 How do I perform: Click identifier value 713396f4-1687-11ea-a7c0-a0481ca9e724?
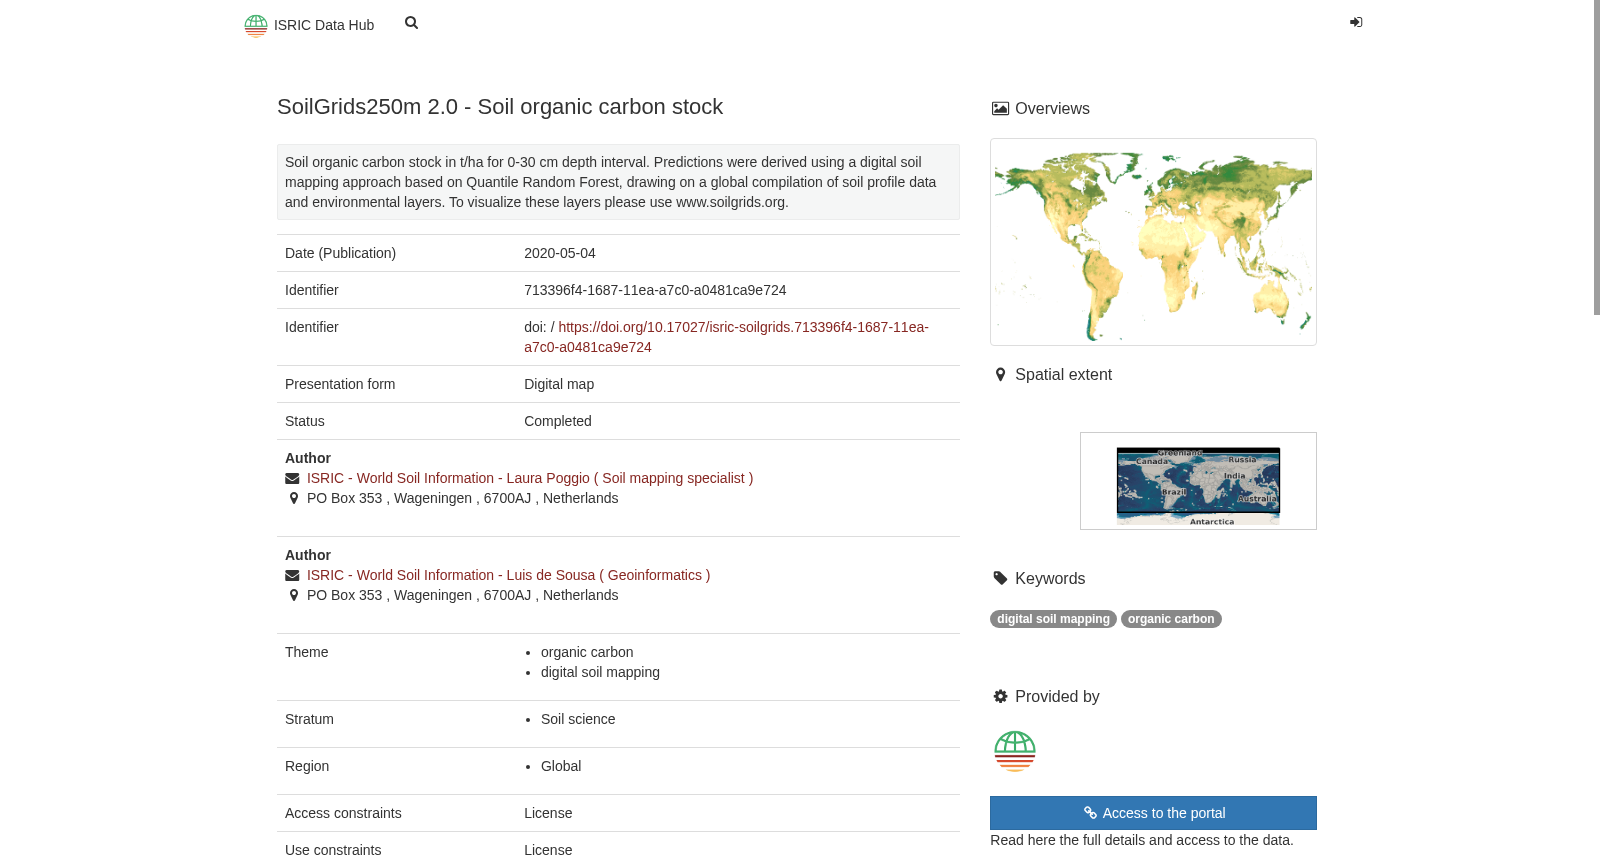click(655, 290)
